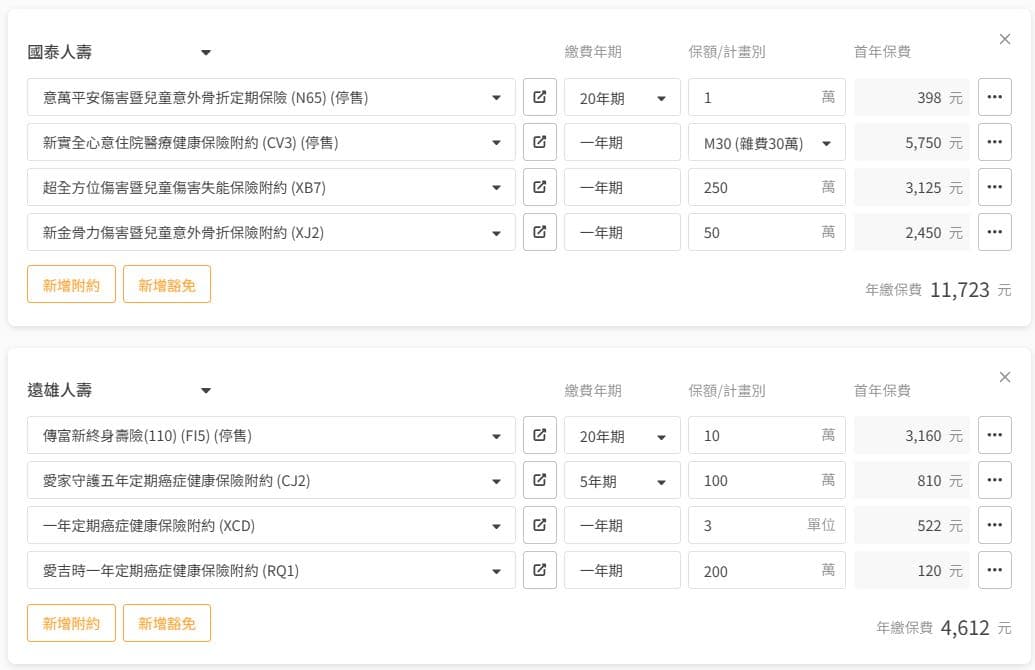The height and width of the screenshot is (670, 1035).
Task: Click 新增附約 button under 國泰人壽
Action: (71, 285)
